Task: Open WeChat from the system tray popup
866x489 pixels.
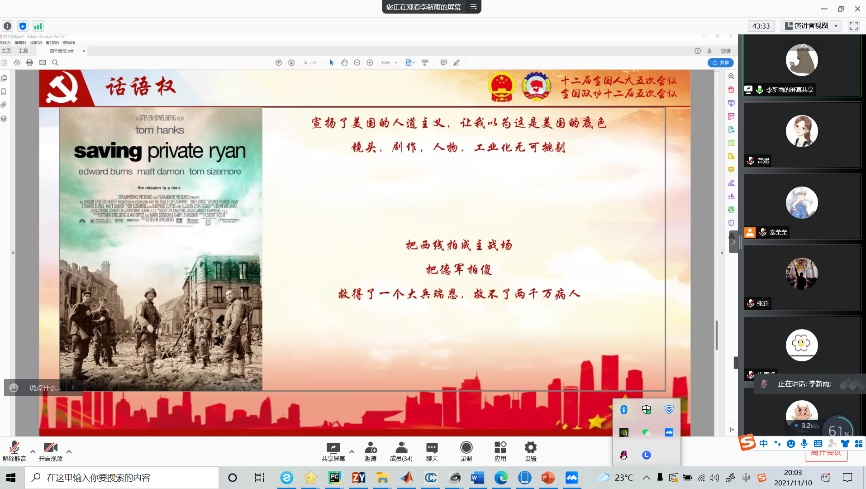Action: [647, 432]
